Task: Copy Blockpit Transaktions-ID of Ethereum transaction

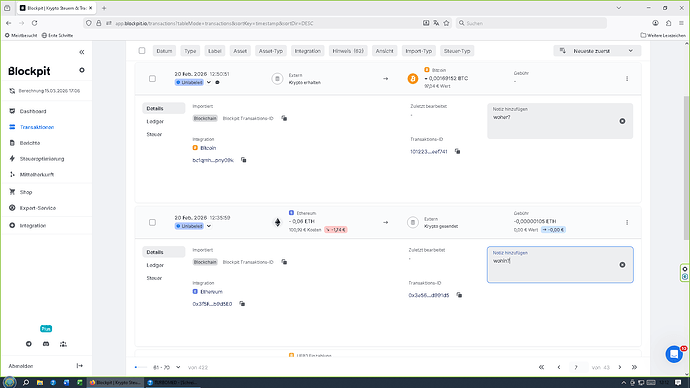Action: [x=284, y=262]
